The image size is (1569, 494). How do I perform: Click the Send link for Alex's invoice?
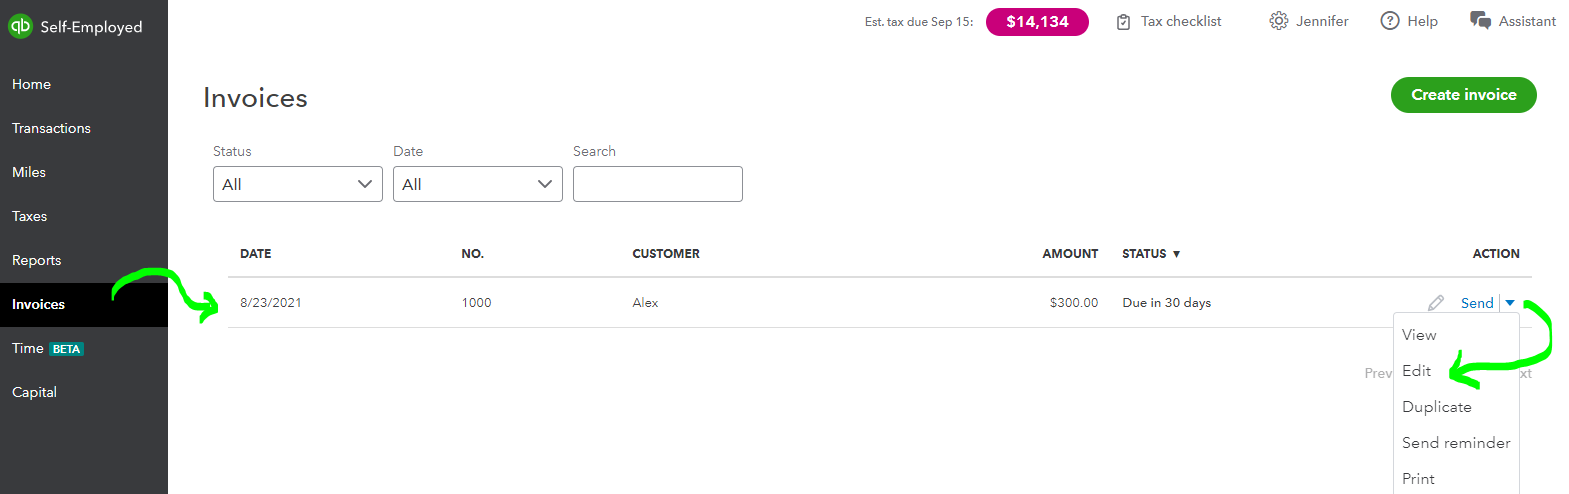click(1477, 303)
